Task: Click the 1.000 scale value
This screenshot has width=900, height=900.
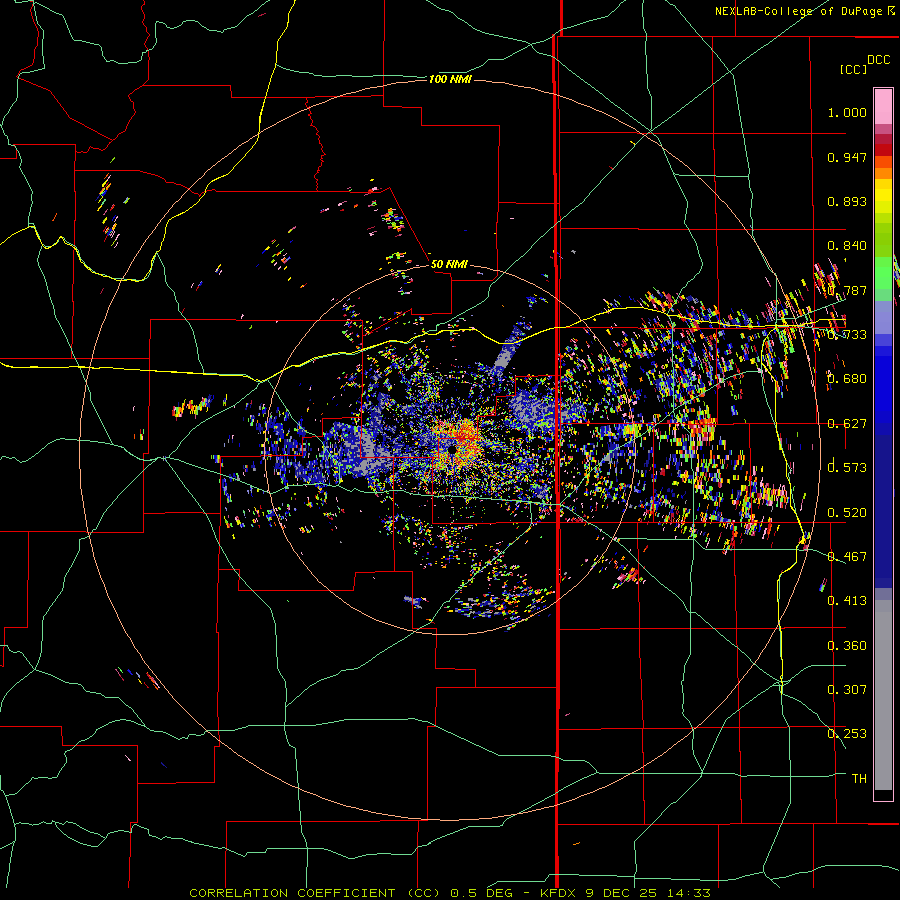Action: [x=847, y=112]
